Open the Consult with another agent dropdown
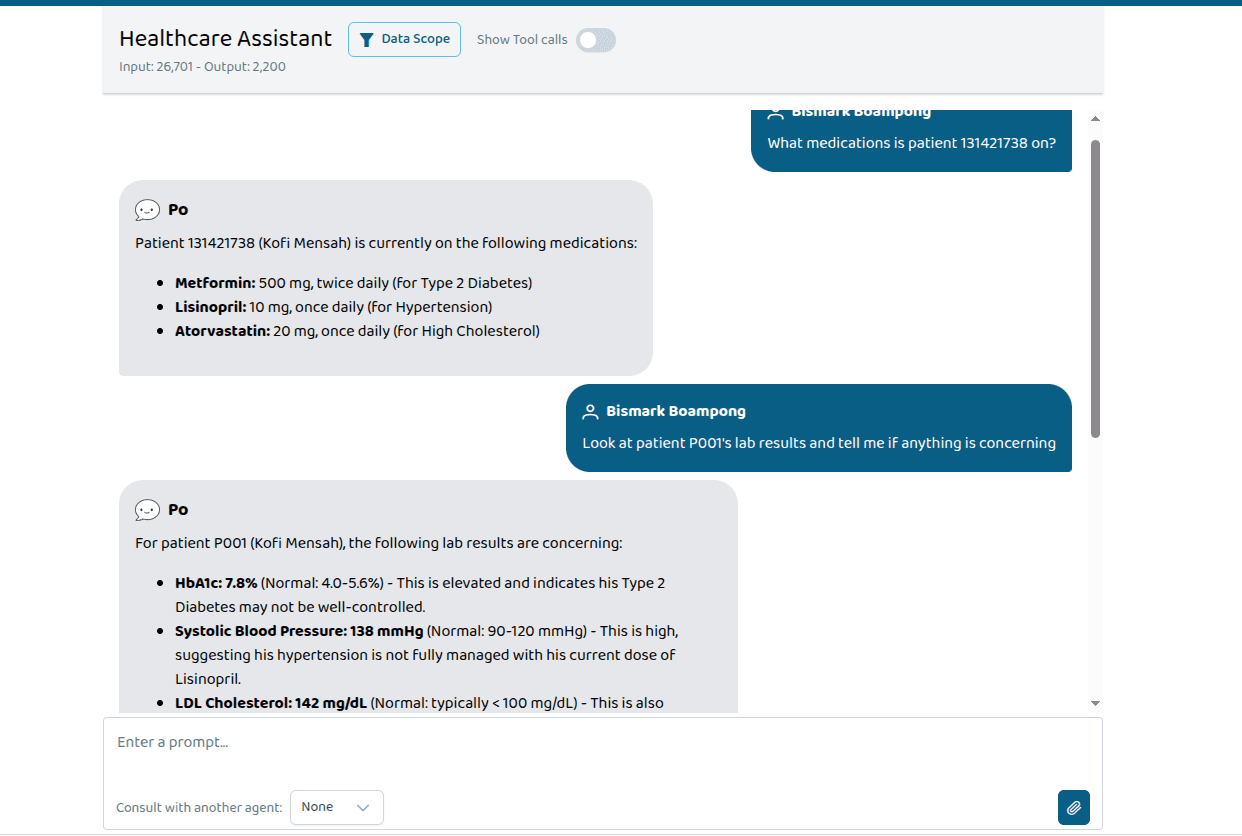 click(x=337, y=807)
